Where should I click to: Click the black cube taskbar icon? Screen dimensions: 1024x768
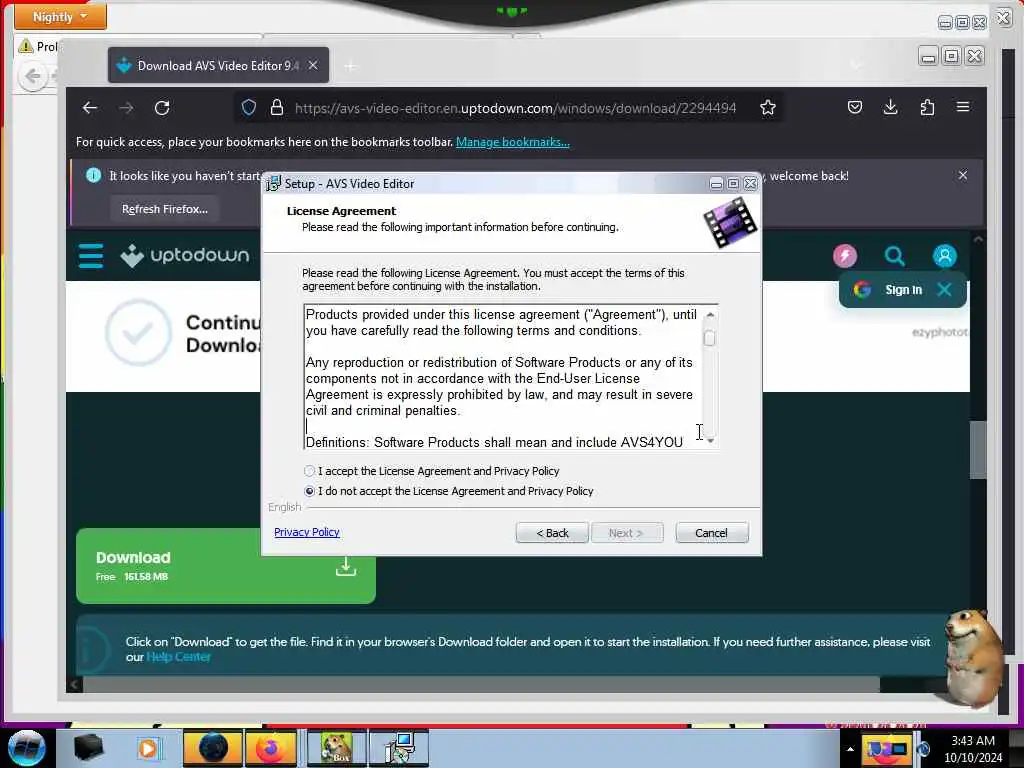click(x=88, y=748)
